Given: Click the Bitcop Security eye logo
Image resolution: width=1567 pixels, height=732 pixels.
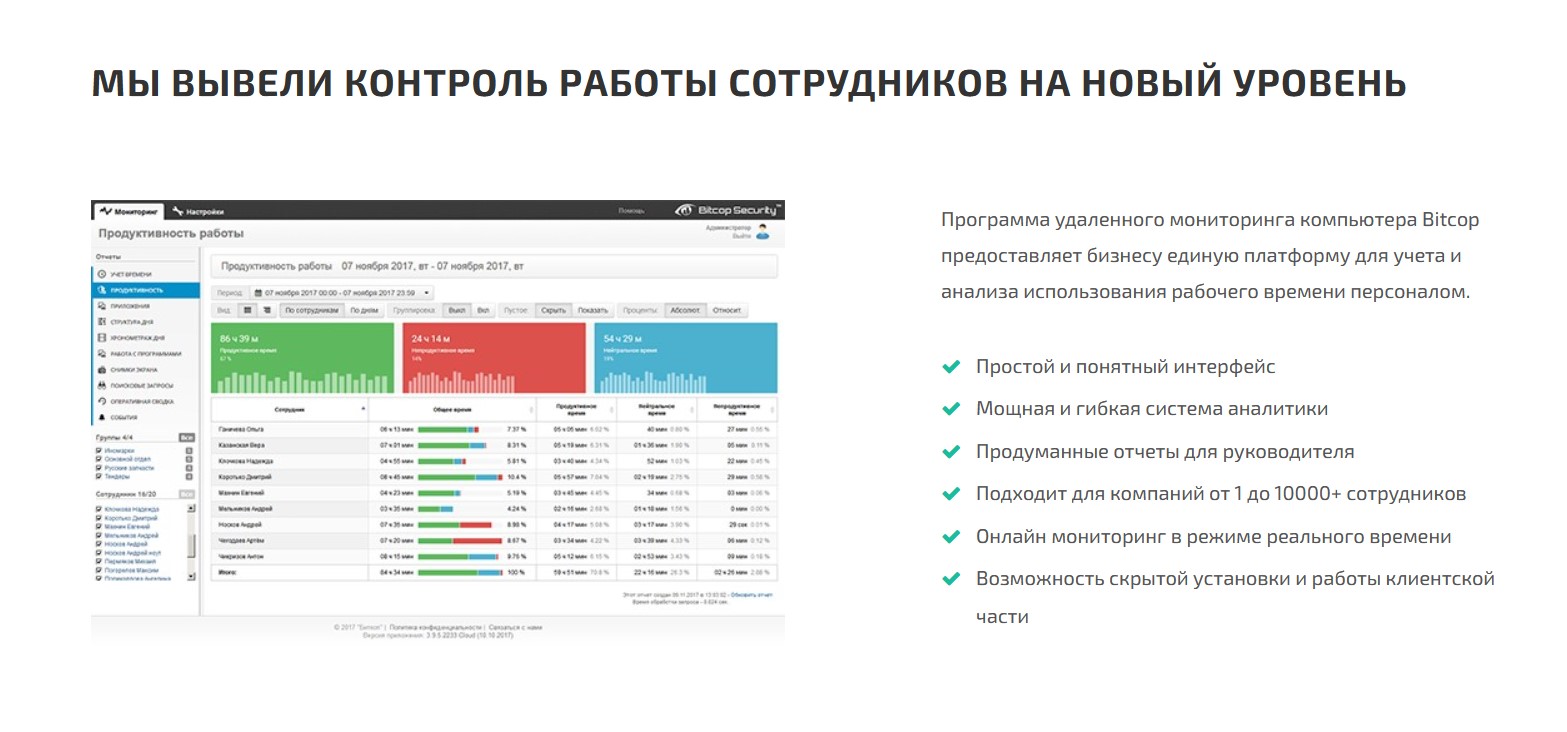Looking at the screenshot, I should (684, 211).
